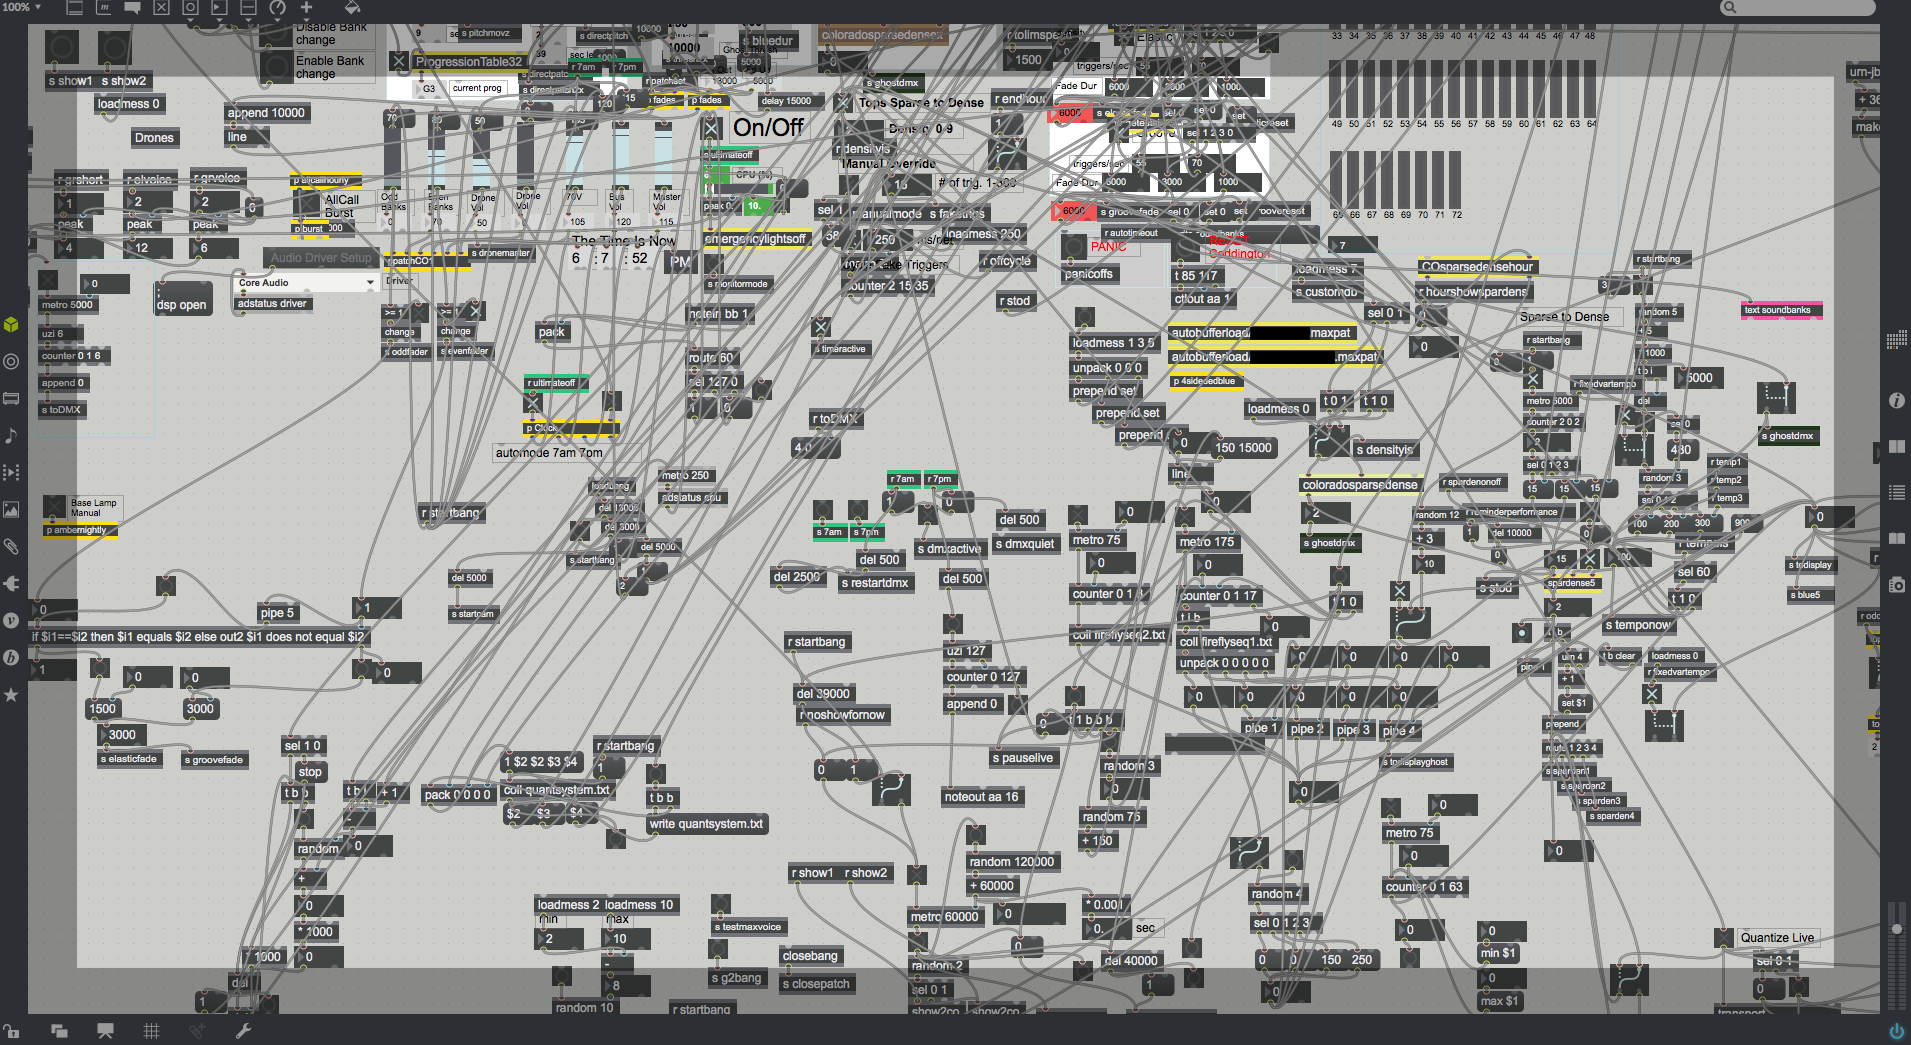
Task: Click the search field at top right
Action: 1797,8
